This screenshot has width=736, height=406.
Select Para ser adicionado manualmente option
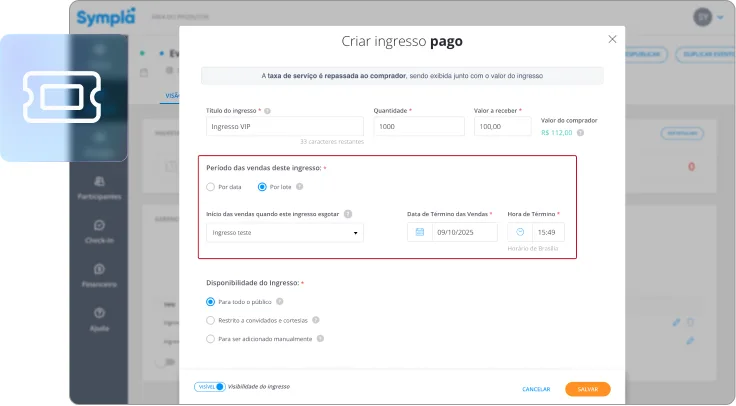pyautogui.click(x=211, y=339)
